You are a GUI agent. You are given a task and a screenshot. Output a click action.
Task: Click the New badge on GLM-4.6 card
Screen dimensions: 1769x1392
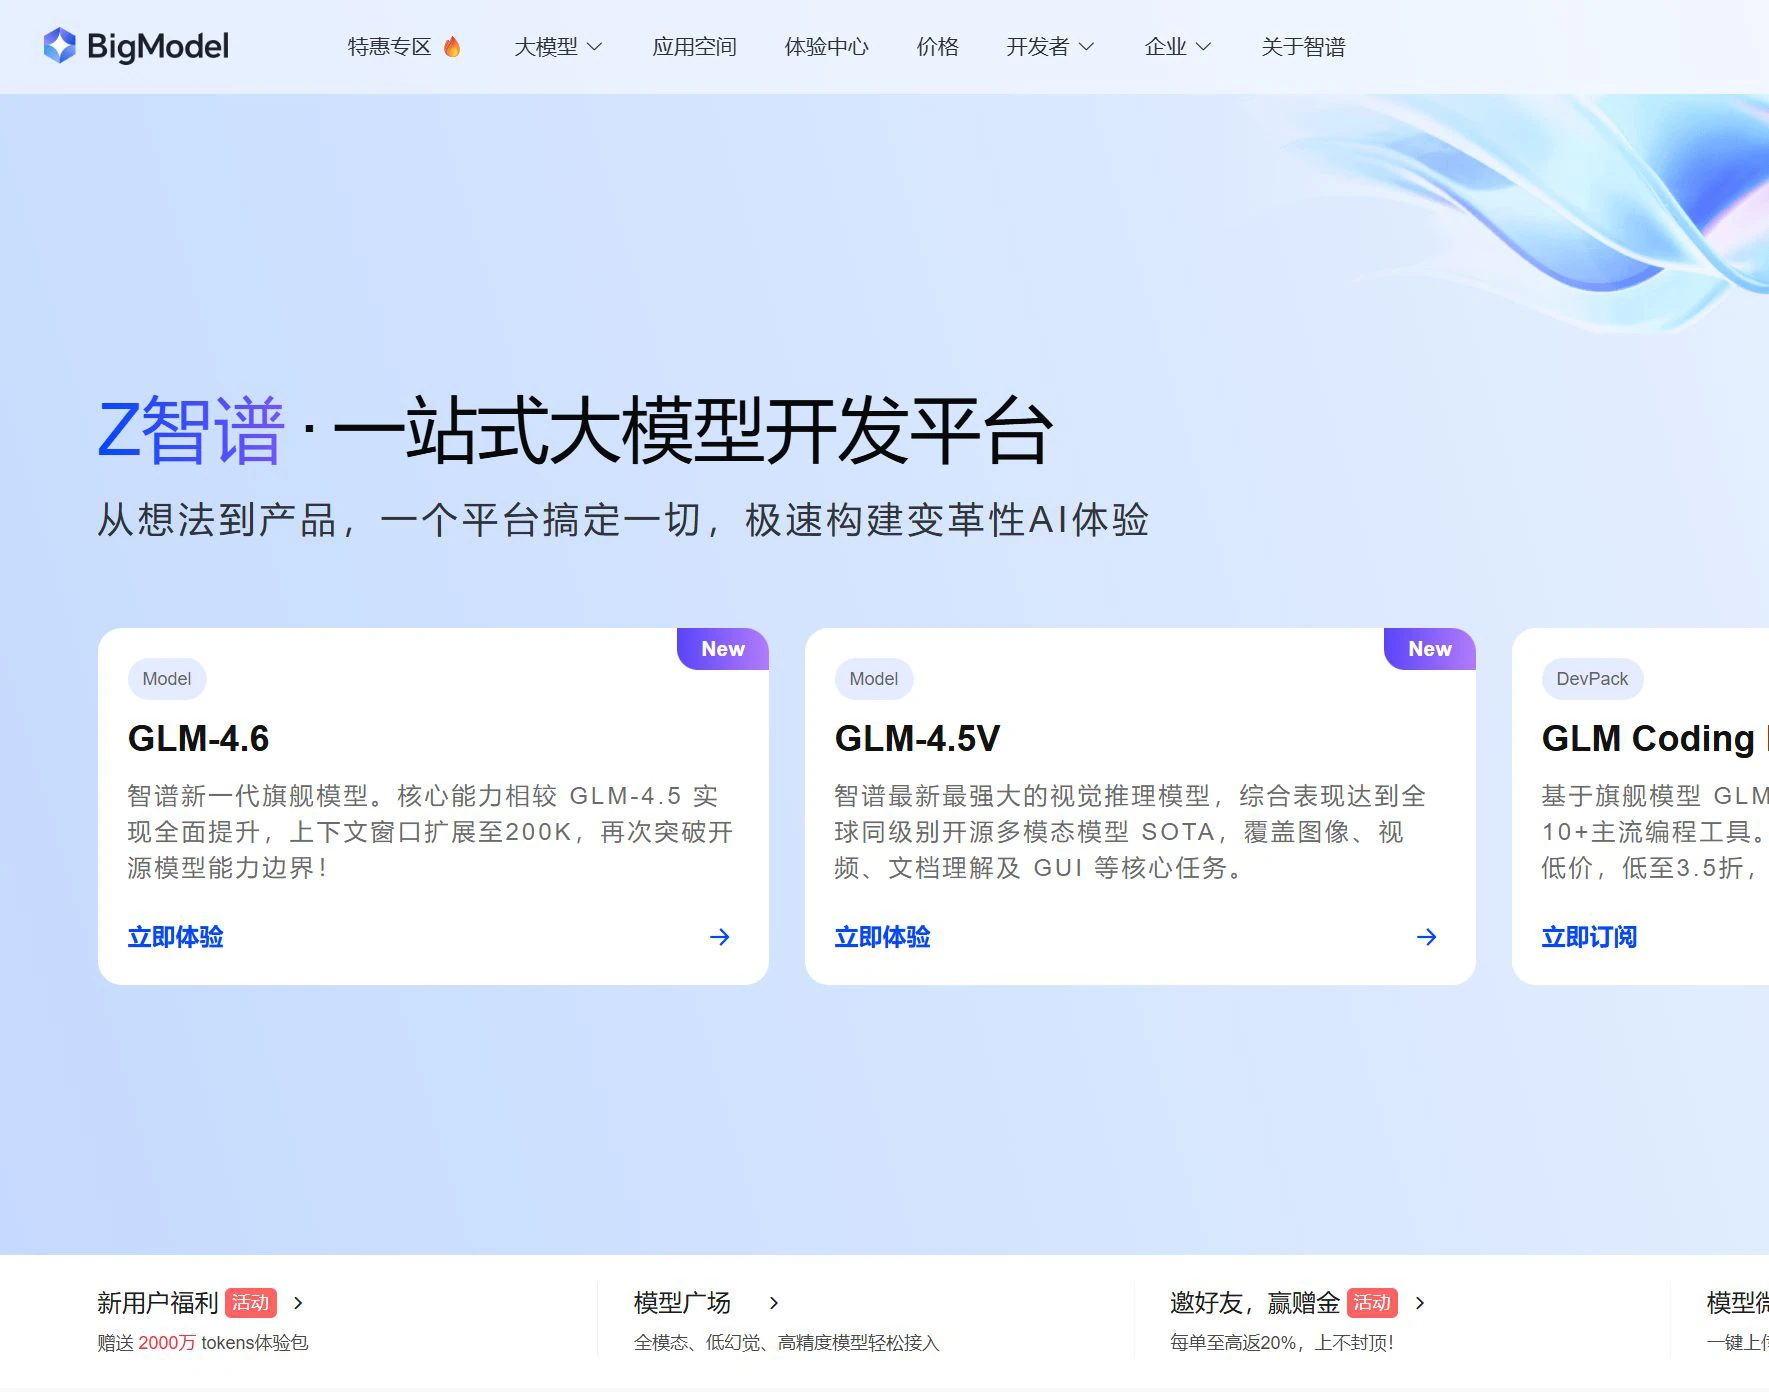(x=722, y=649)
